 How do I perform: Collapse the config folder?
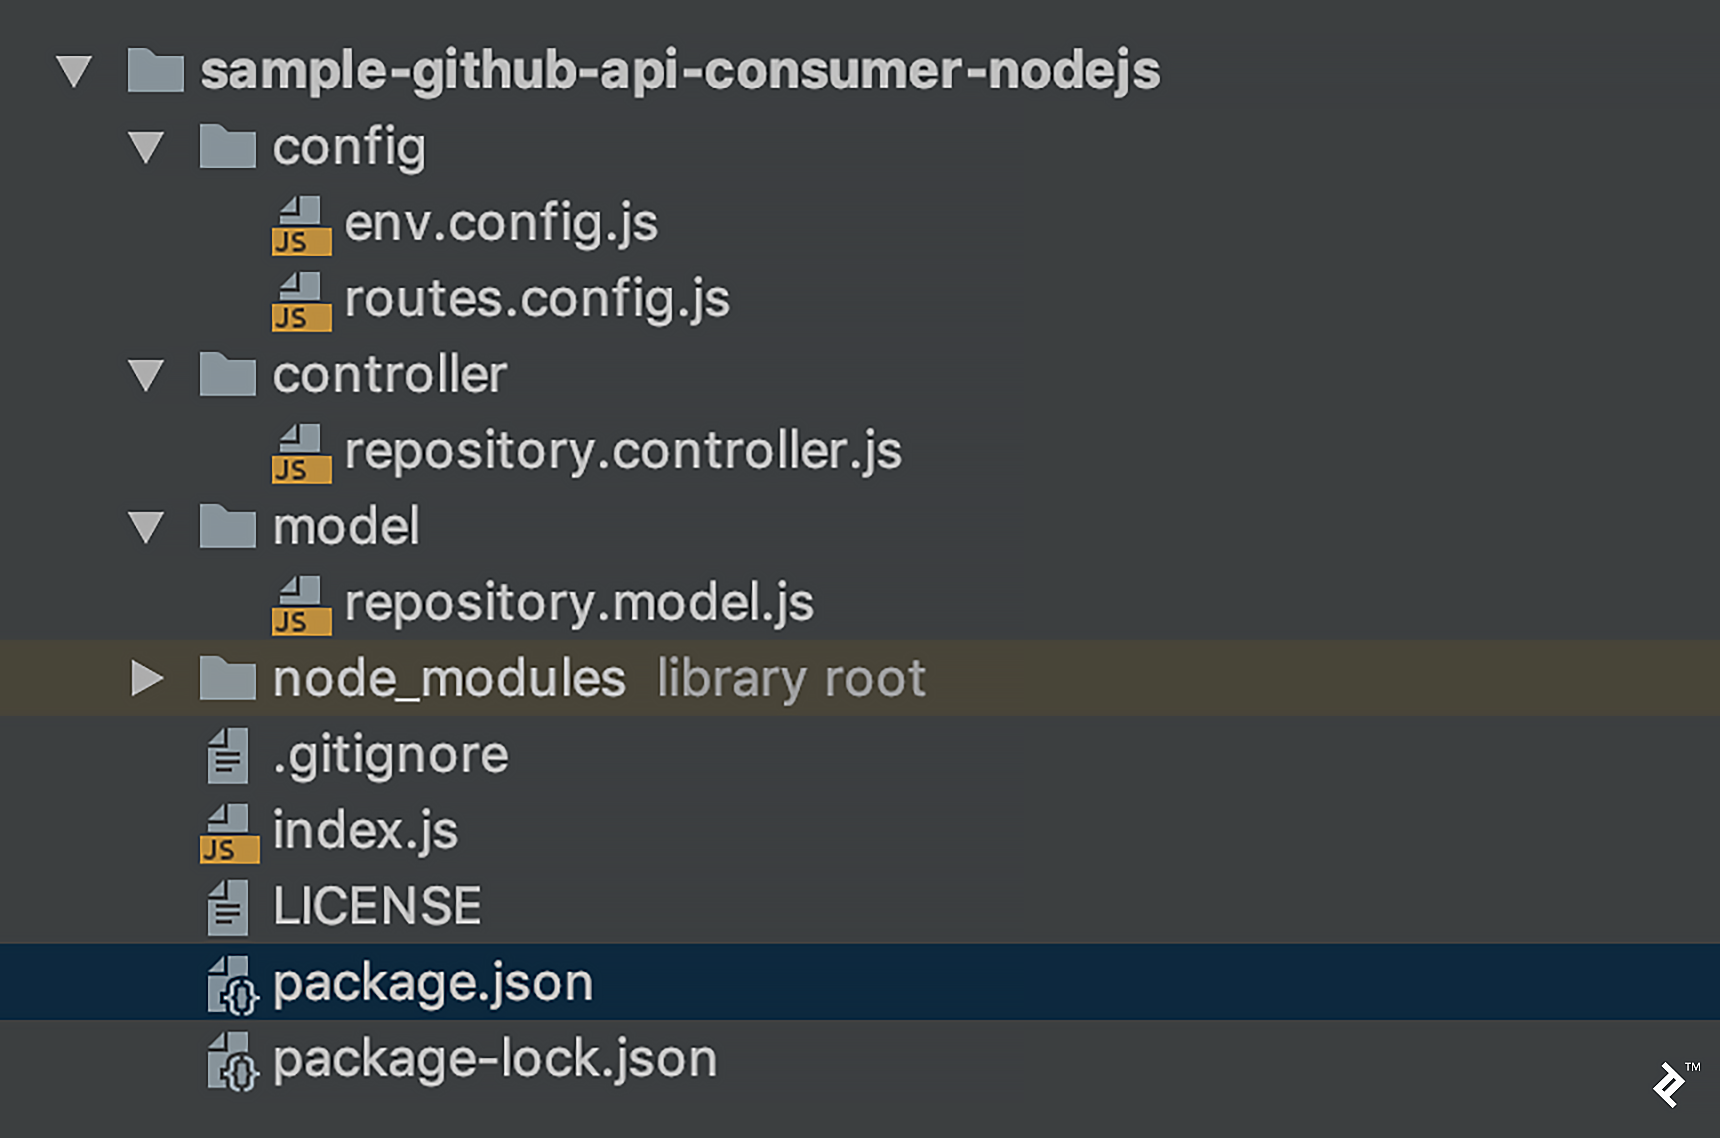coord(148,148)
